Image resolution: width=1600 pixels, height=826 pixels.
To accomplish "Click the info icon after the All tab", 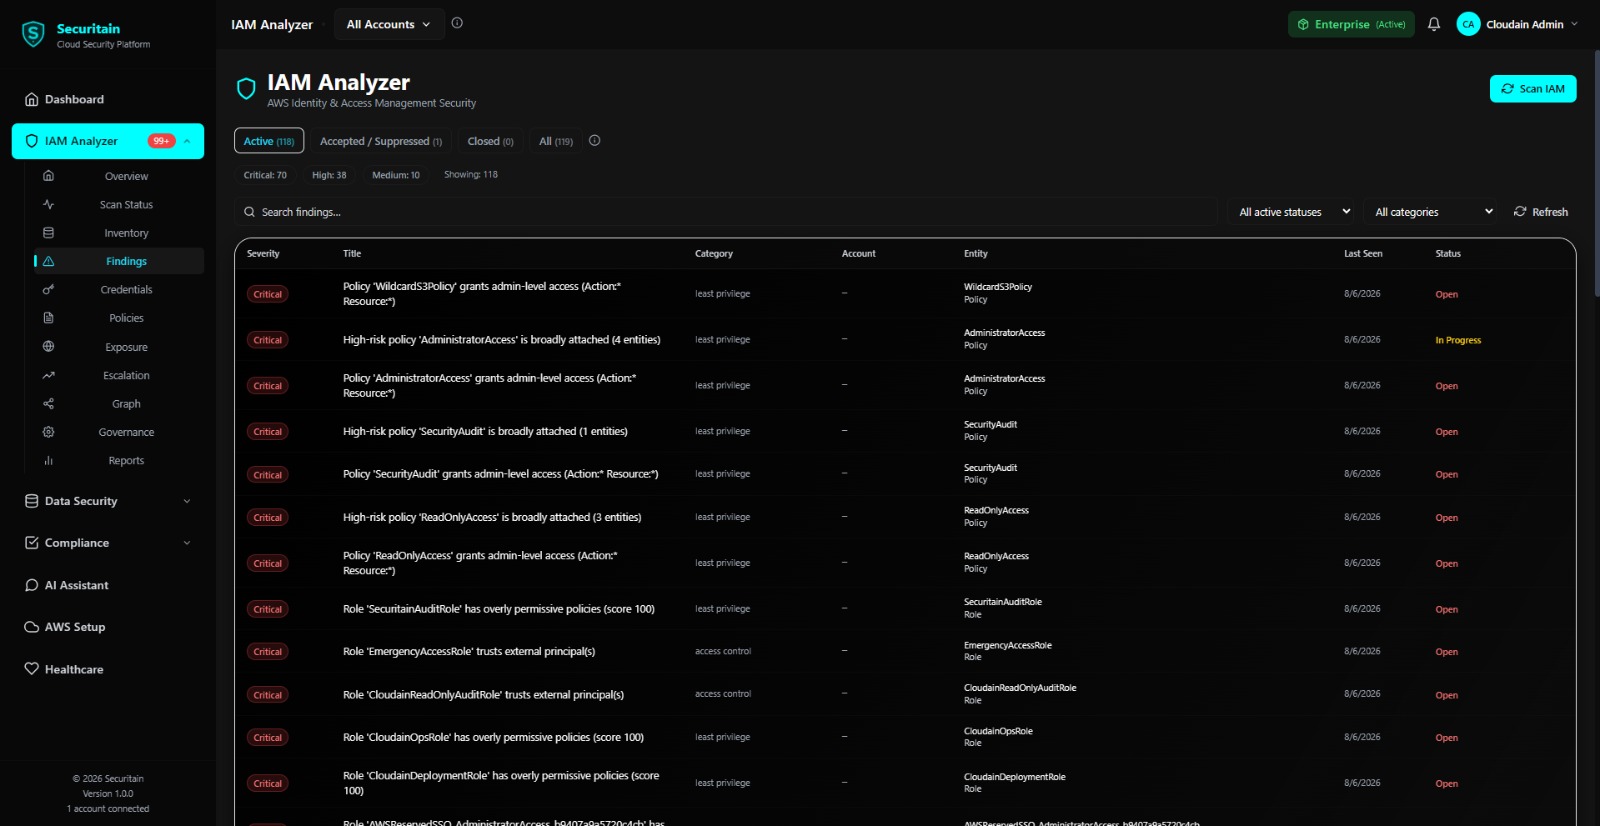I will pyautogui.click(x=595, y=141).
